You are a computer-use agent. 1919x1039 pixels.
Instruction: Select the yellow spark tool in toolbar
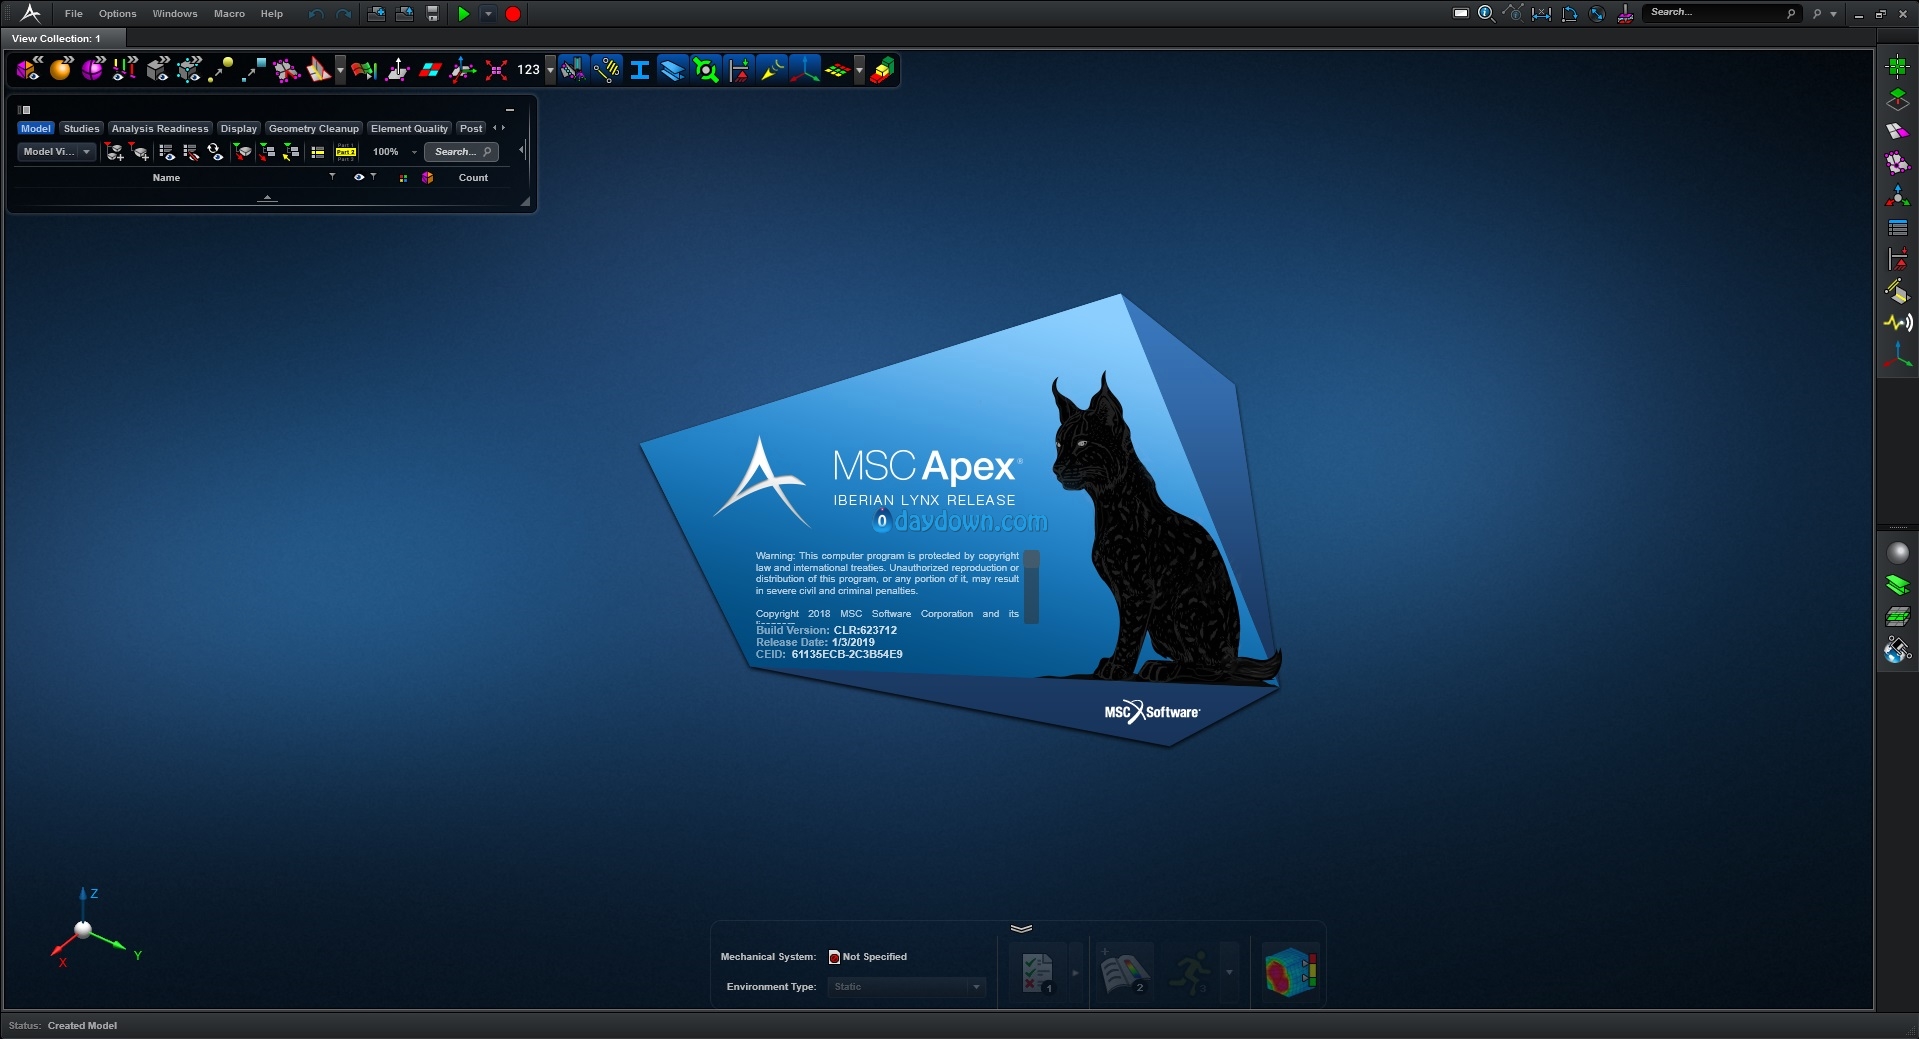click(772, 69)
